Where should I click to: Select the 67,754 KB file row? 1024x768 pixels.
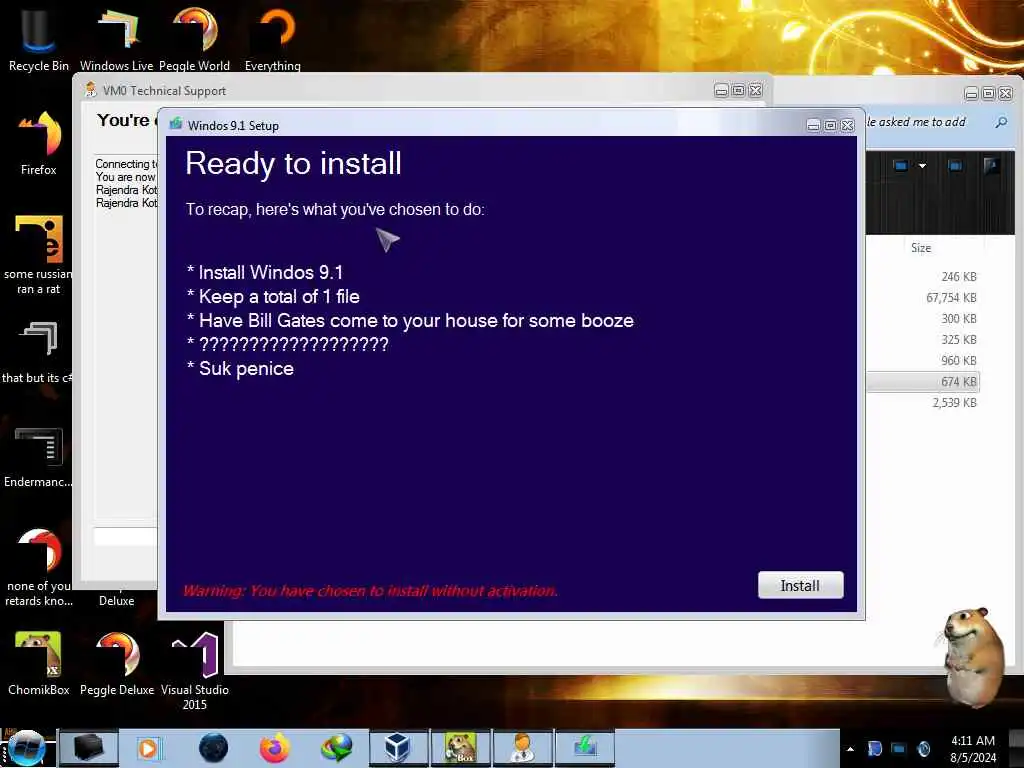point(923,298)
